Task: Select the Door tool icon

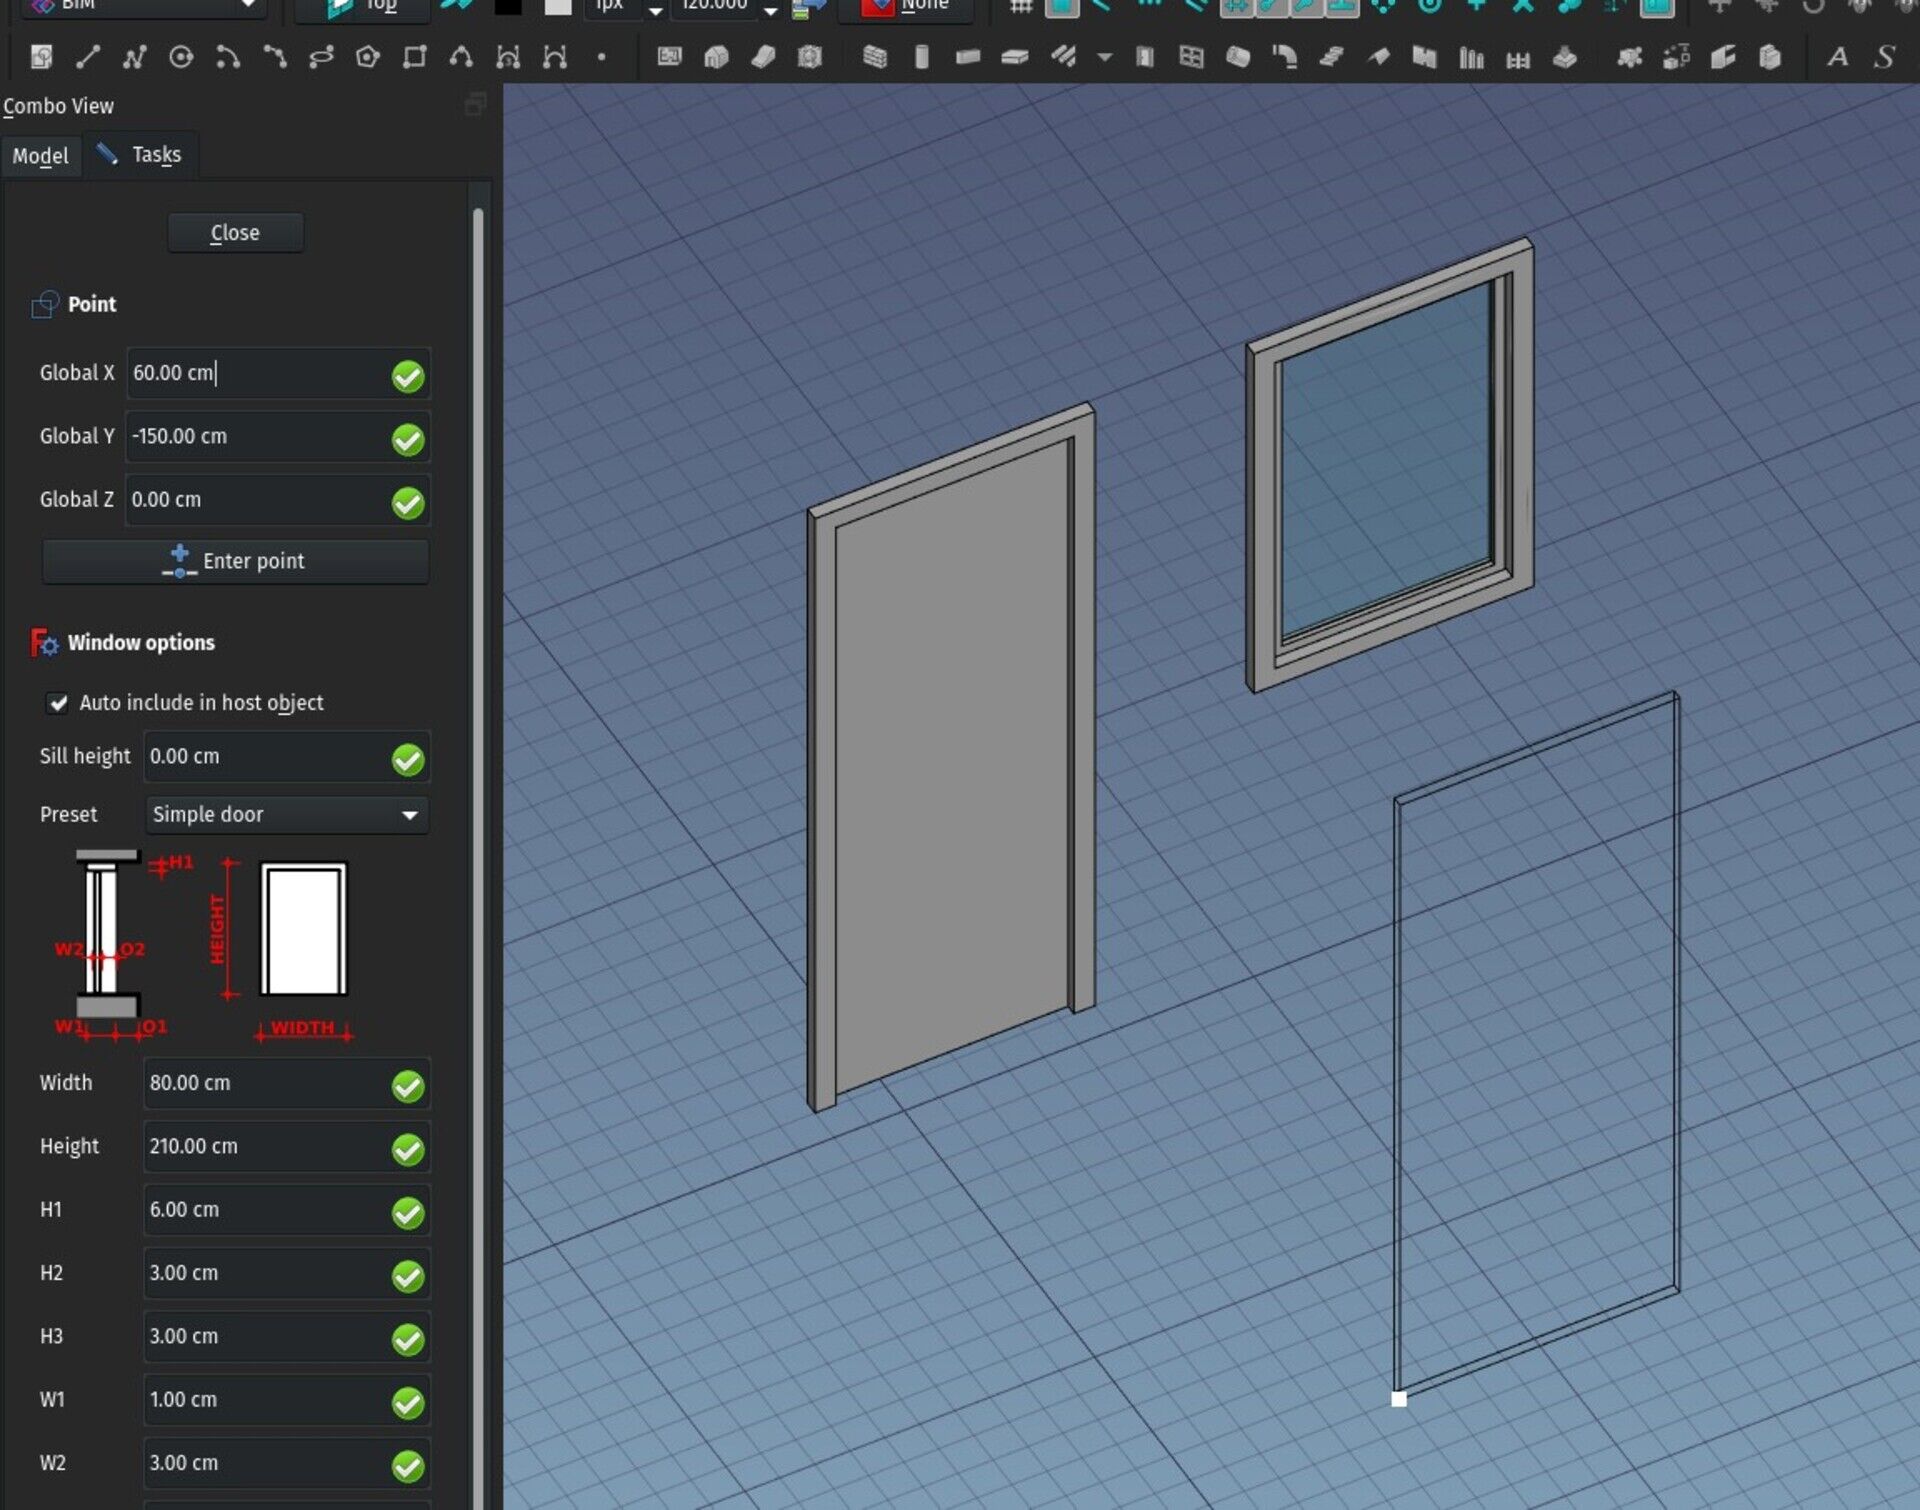Action: 1145,57
